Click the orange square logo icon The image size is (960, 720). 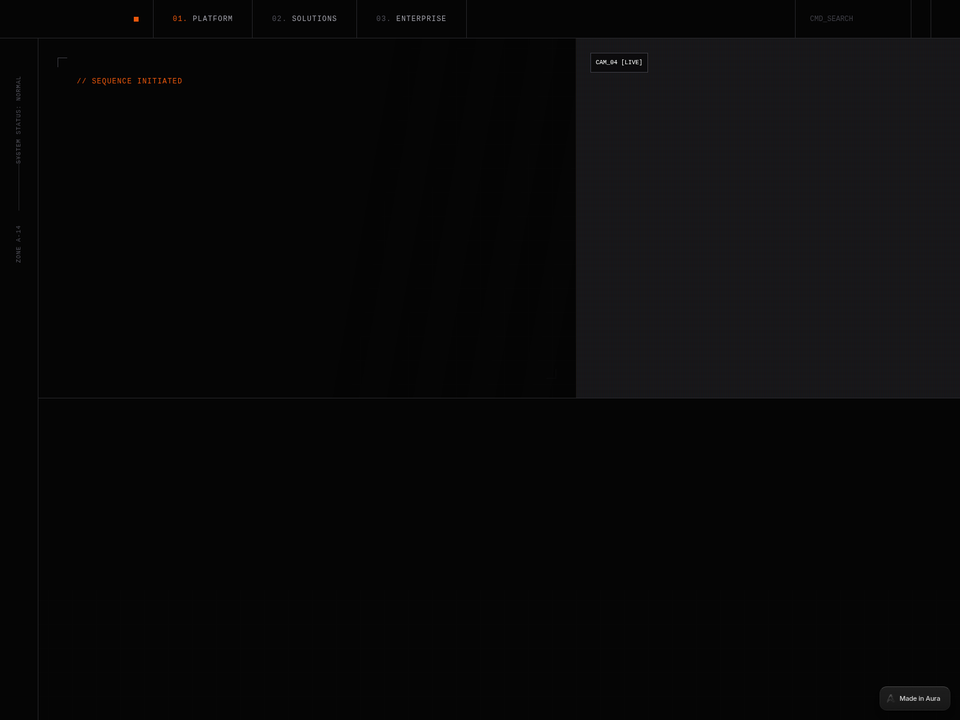coord(136,19)
